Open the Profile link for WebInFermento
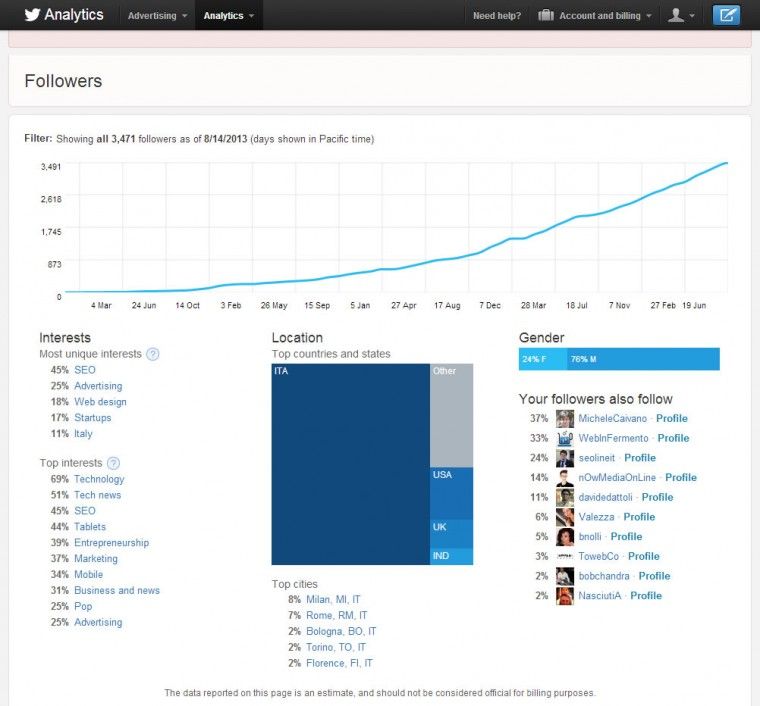This screenshot has height=706, width=760. point(673,439)
